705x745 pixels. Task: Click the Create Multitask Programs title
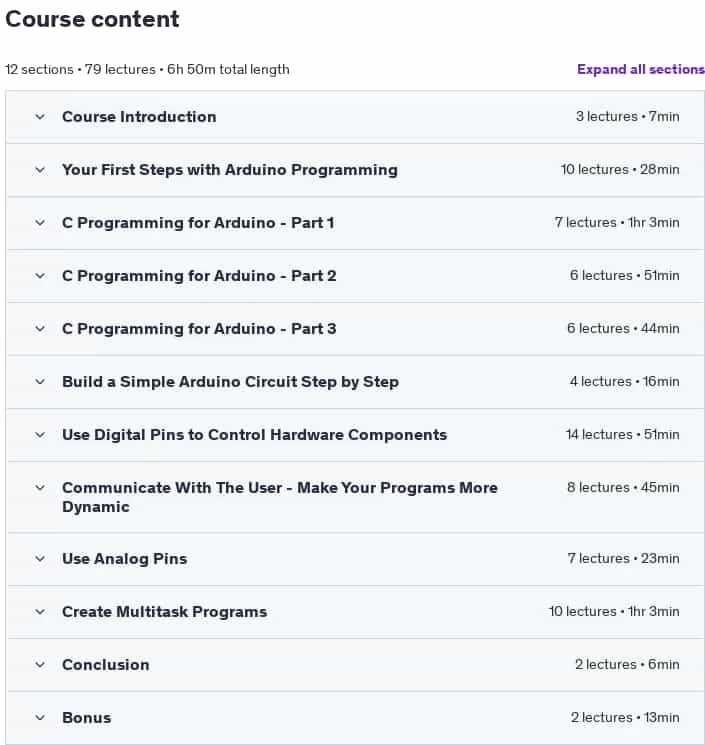point(164,612)
